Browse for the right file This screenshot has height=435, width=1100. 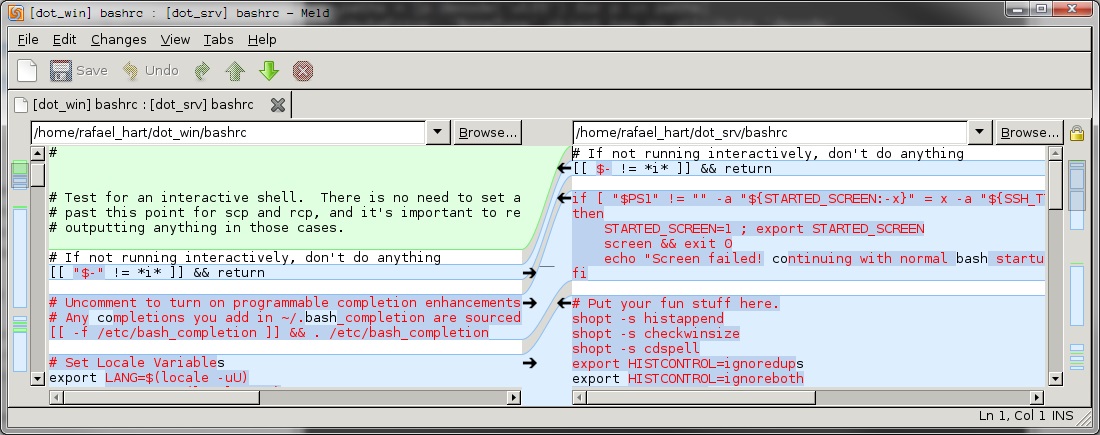pyautogui.click(x=1028, y=132)
